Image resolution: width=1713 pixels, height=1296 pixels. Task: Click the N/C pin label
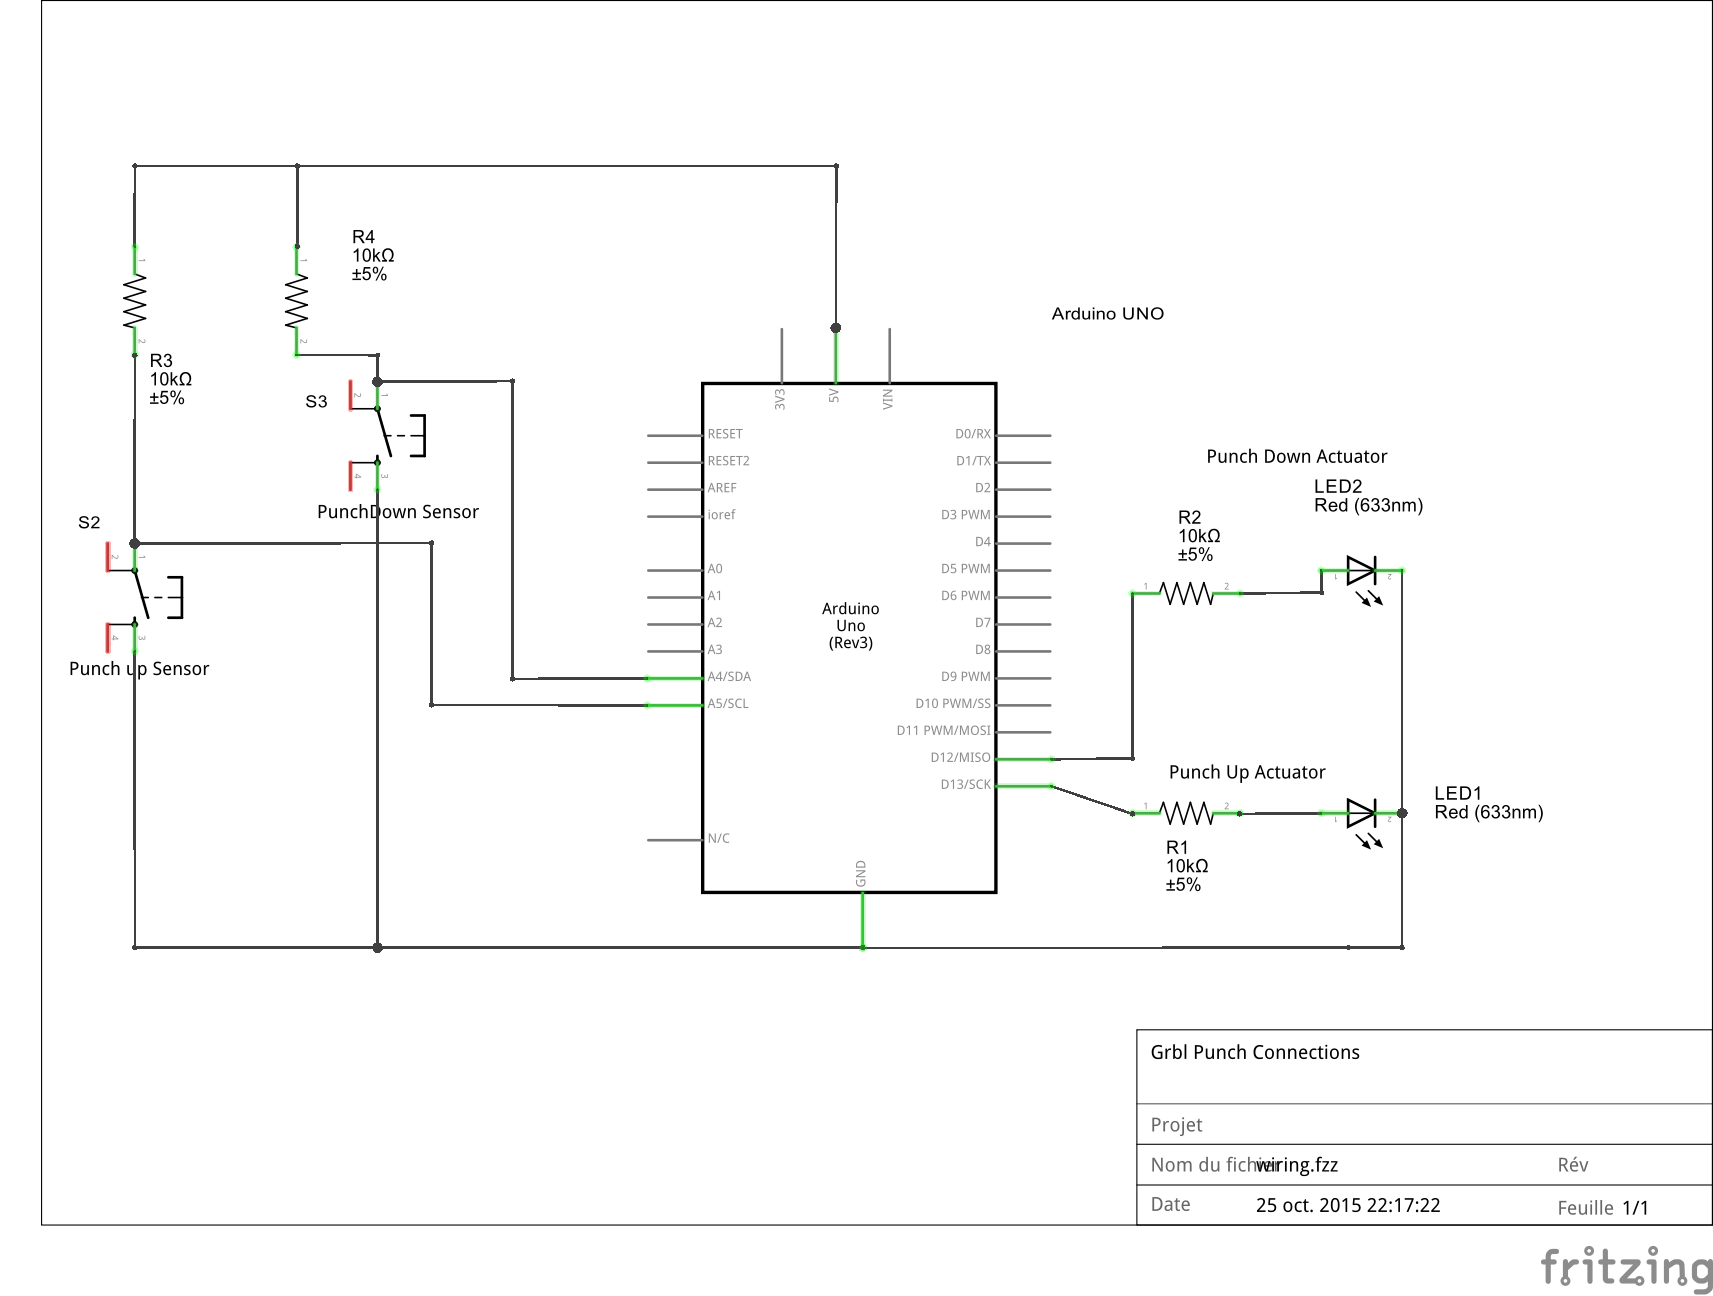pyautogui.click(x=718, y=839)
